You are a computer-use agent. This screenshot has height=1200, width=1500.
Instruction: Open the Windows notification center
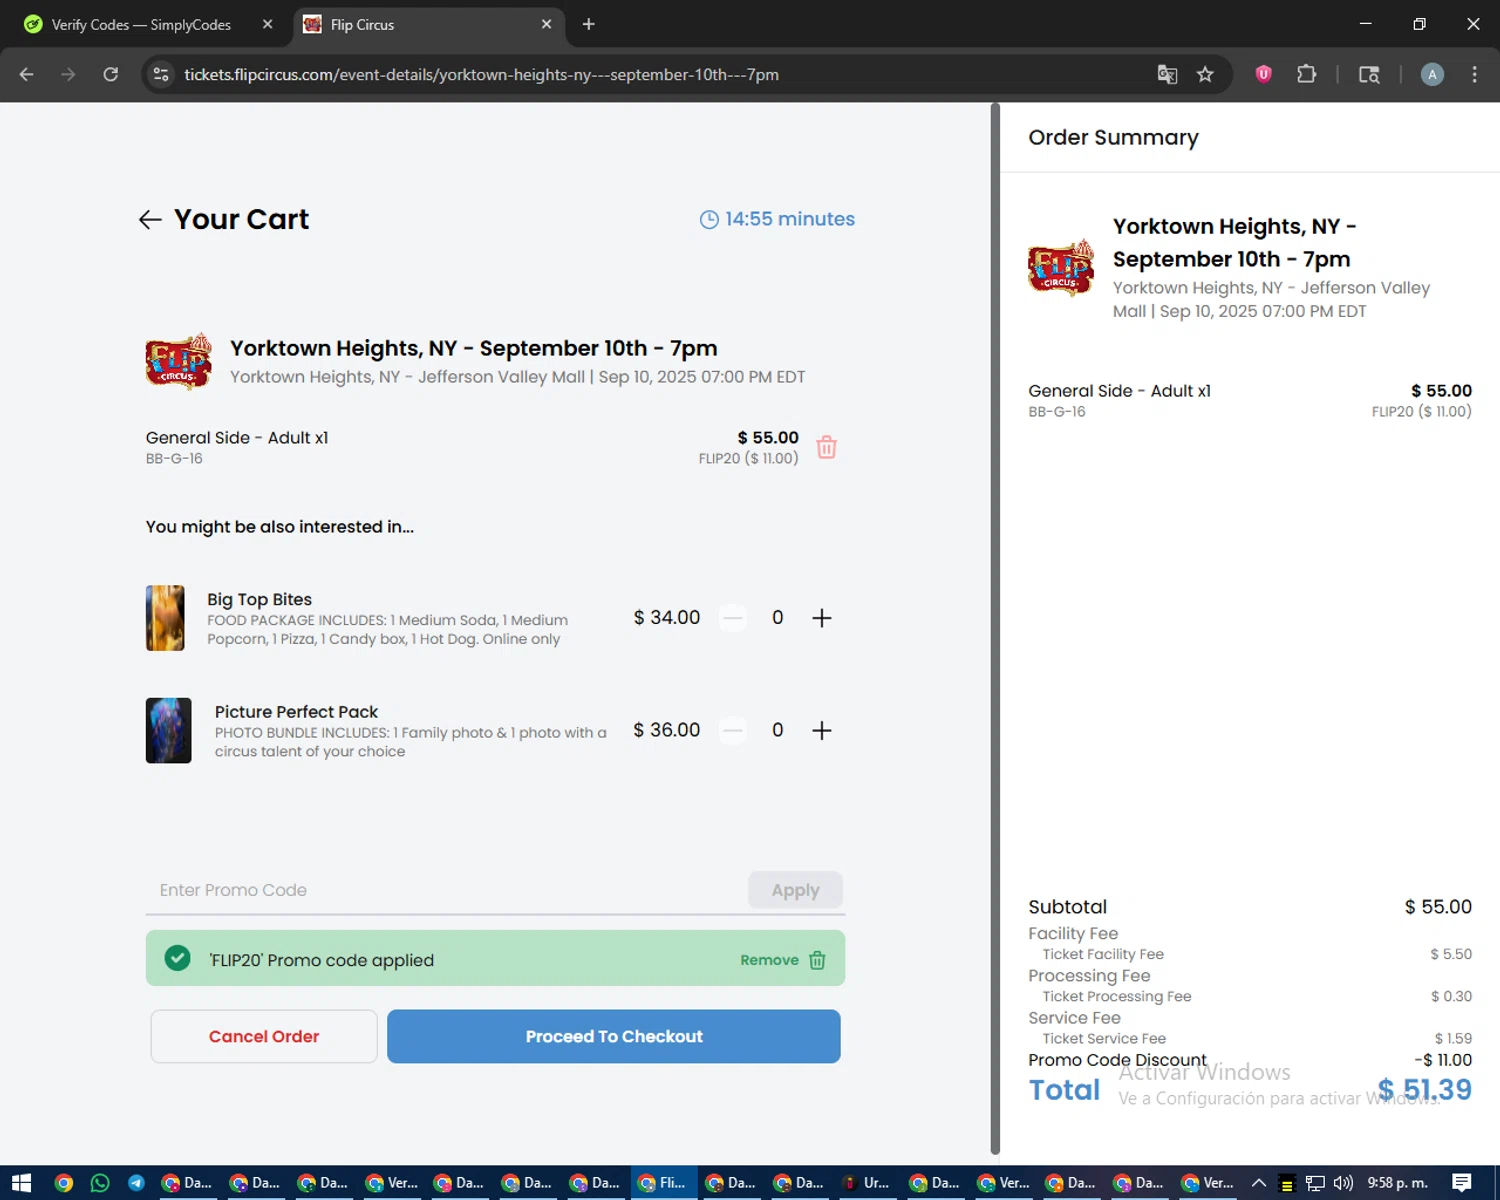(1461, 1183)
